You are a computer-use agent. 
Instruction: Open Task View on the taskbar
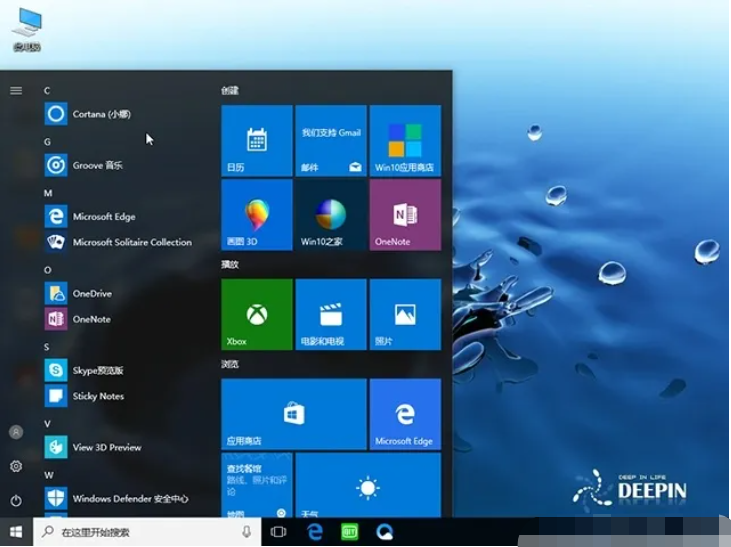tap(279, 532)
